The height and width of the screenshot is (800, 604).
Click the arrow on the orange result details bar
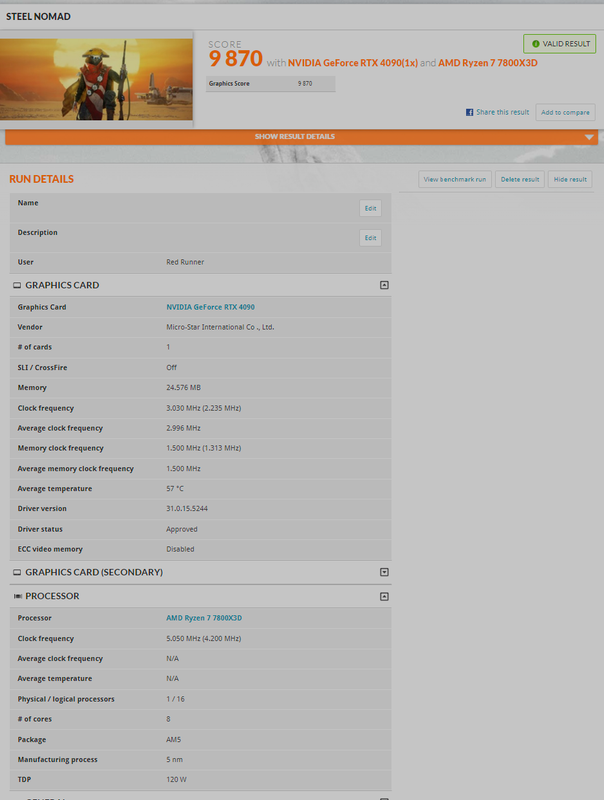(589, 137)
